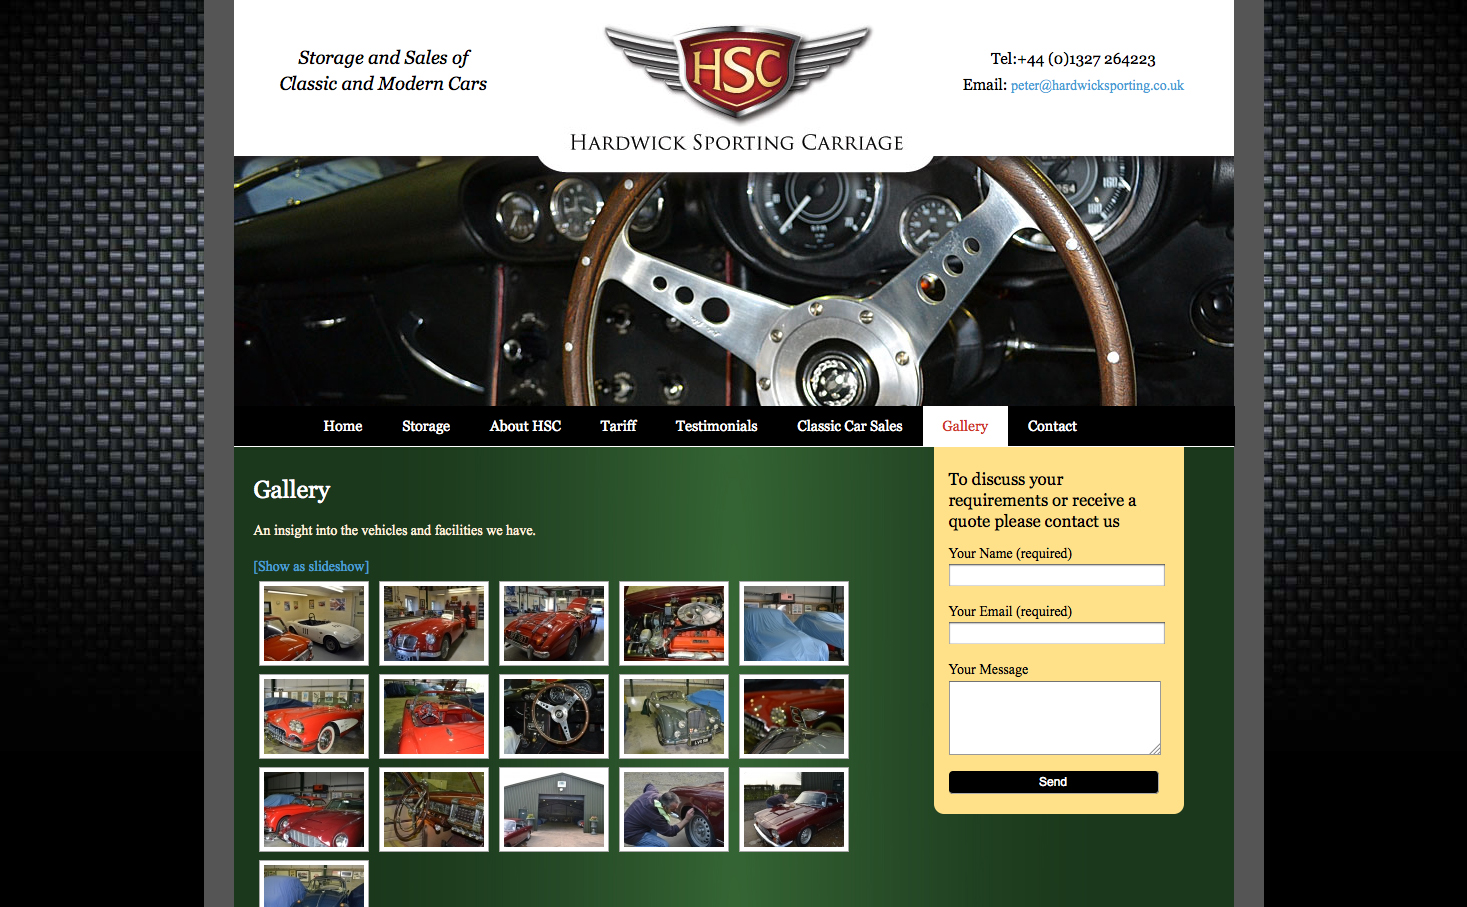Viewport: 1467px width, 907px height.
Task: Open the Tariff page
Action: [x=618, y=426]
